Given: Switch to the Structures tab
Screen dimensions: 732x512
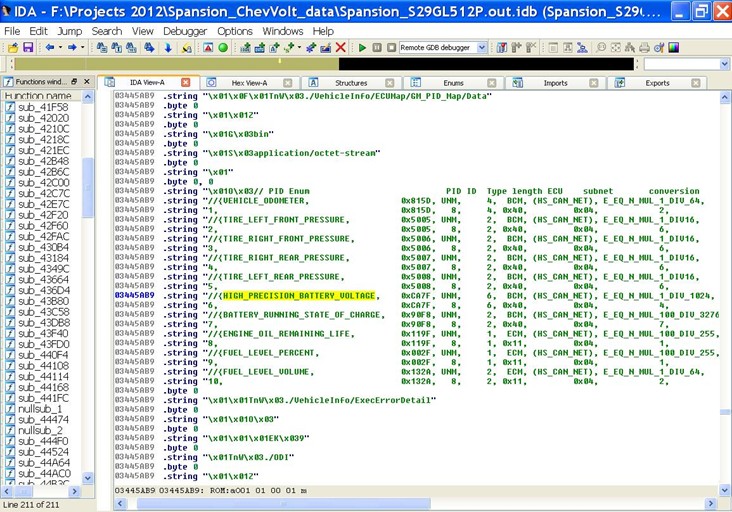Looking at the screenshot, I should (x=350, y=83).
